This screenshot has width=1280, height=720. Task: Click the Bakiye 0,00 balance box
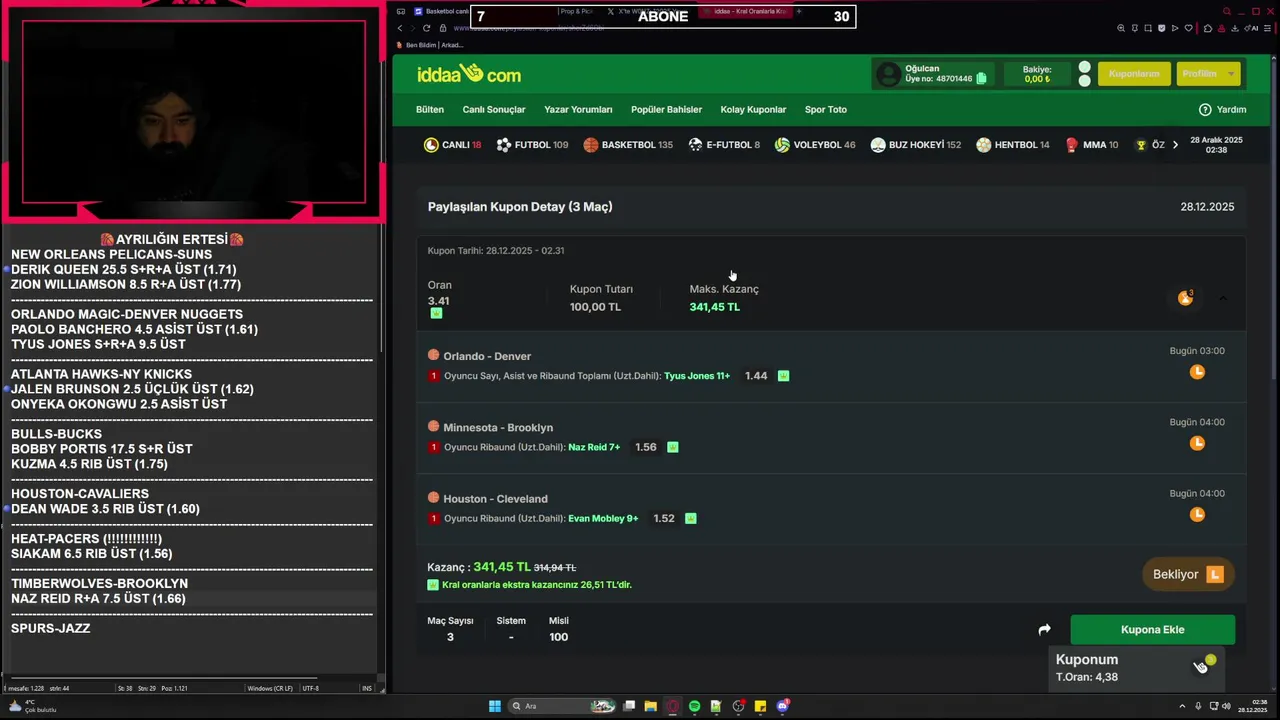pos(1037,74)
